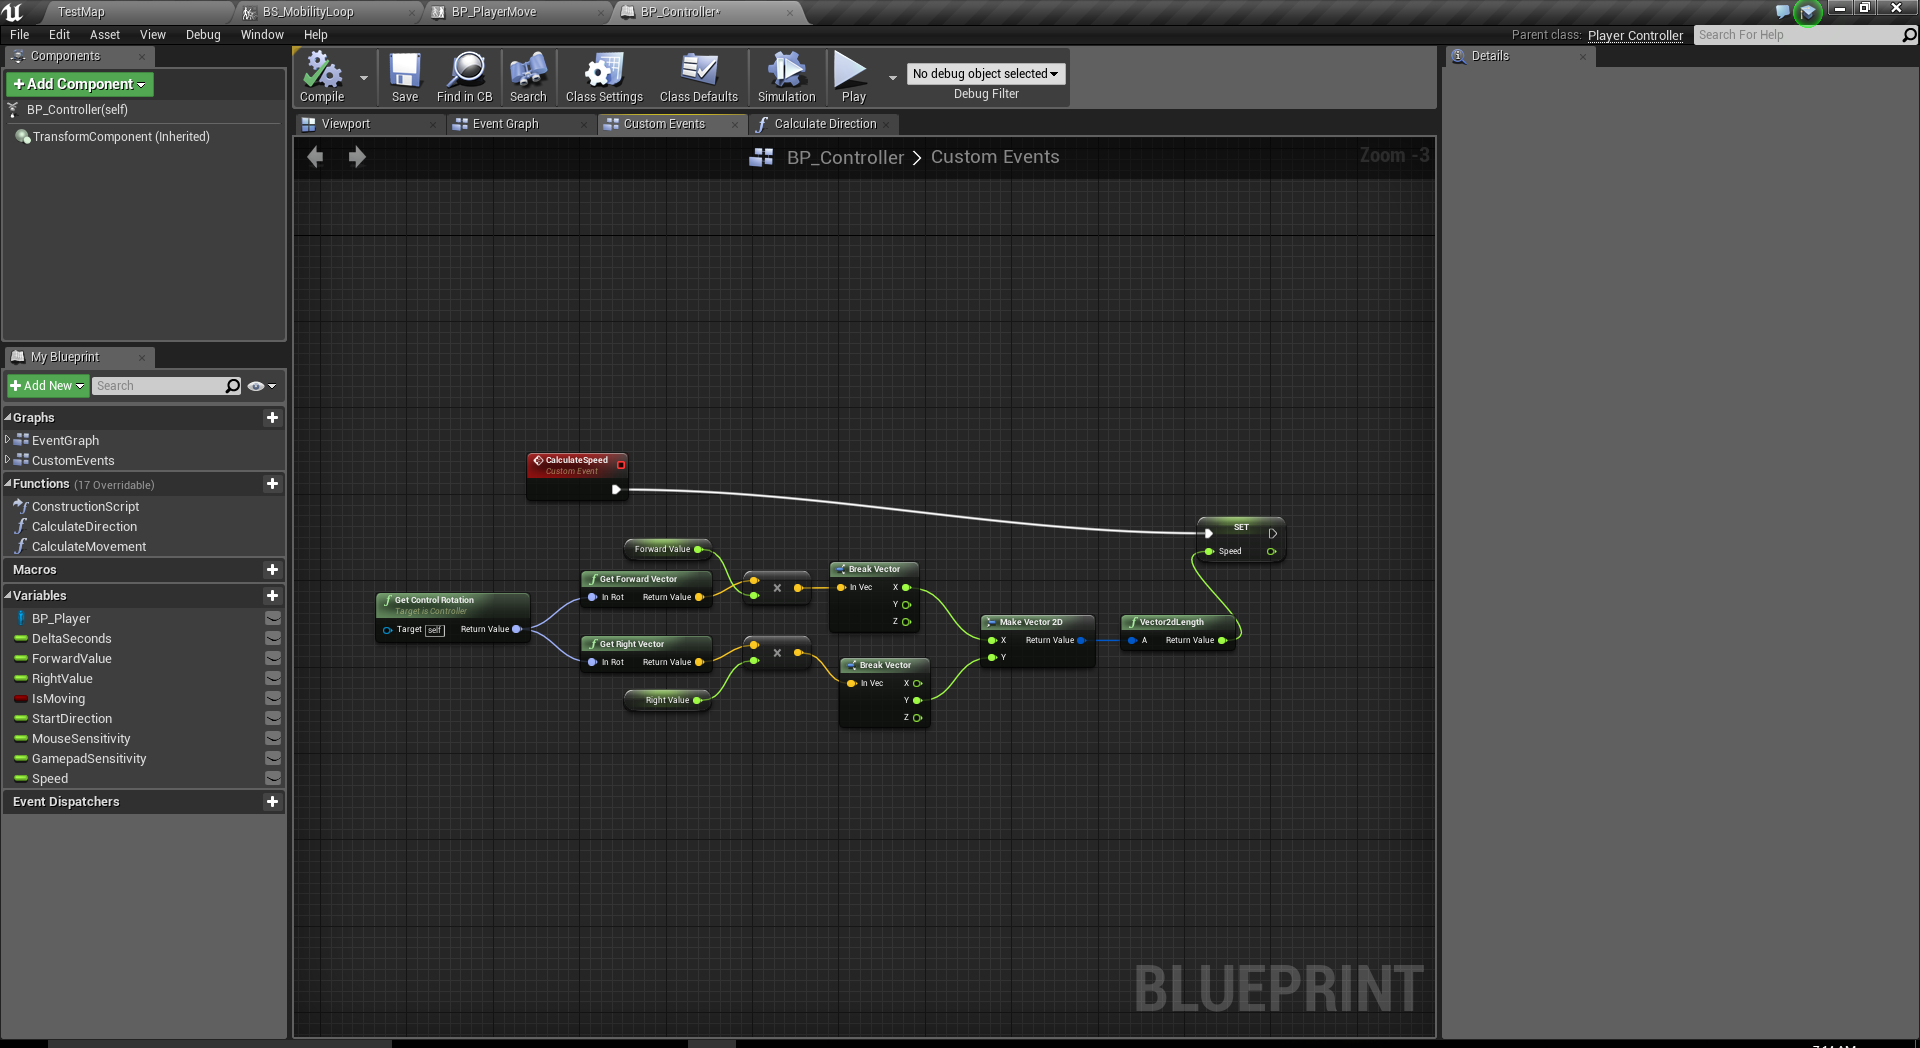The image size is (1920, 1048).
Task: Open Player Controller parent class link
Action: 1635,36
